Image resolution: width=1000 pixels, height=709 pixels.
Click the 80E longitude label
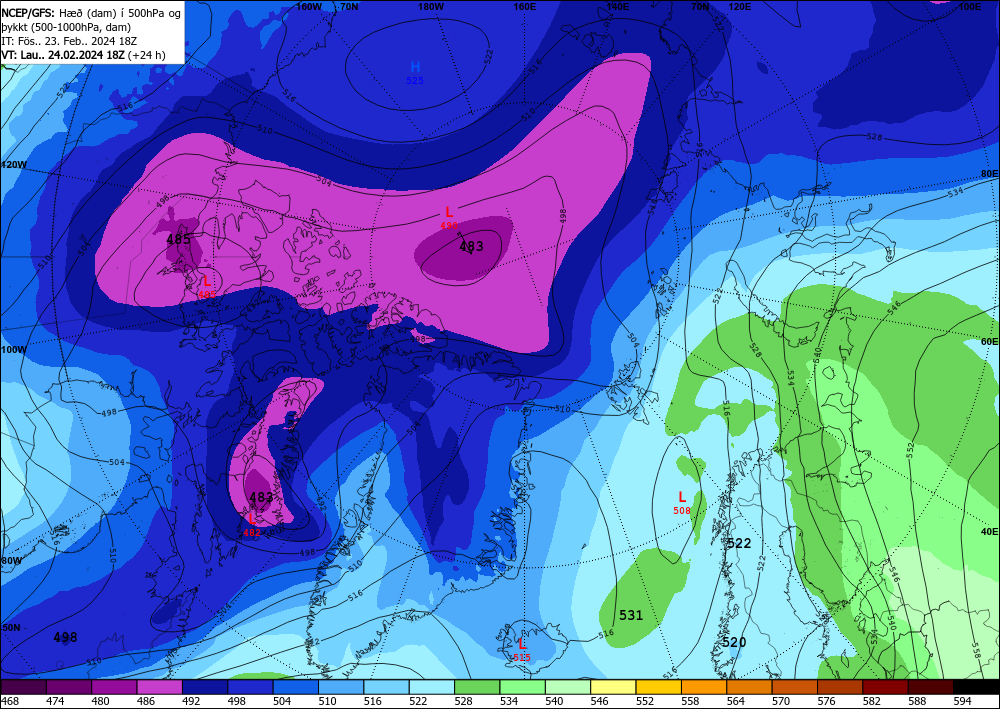(x=989, y=173)
